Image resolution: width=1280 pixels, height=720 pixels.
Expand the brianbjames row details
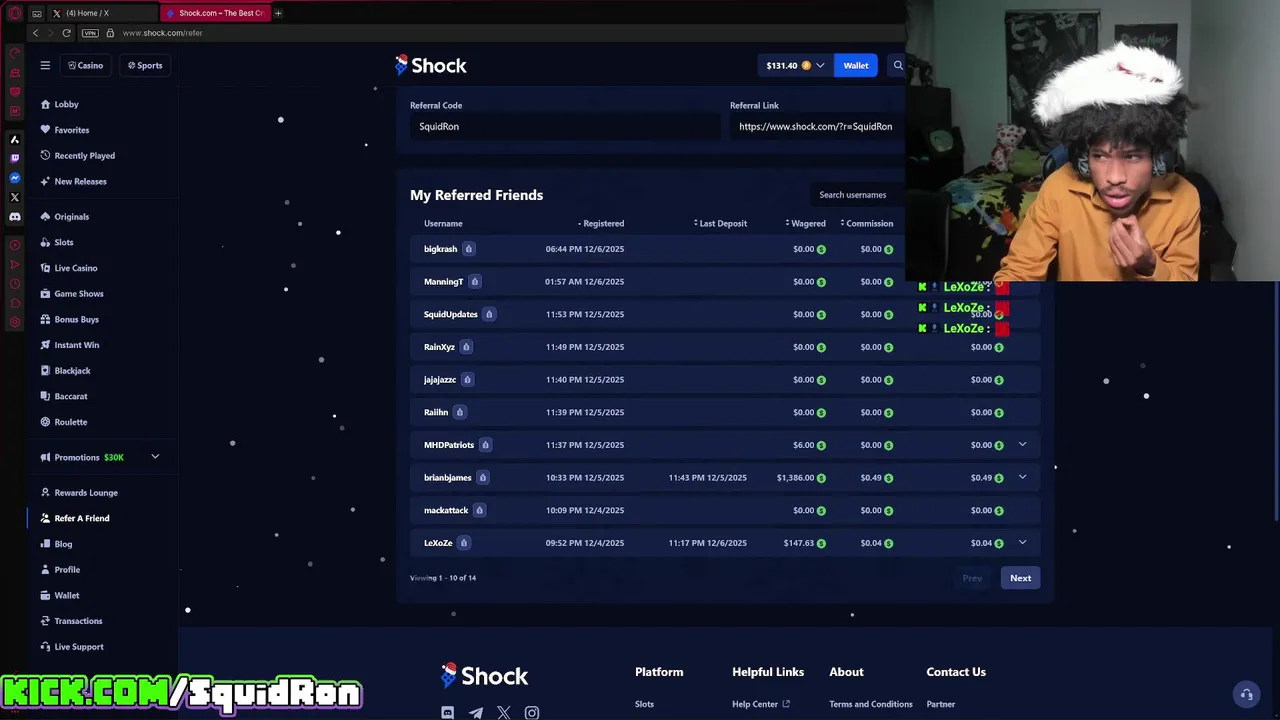point(1022,478)
